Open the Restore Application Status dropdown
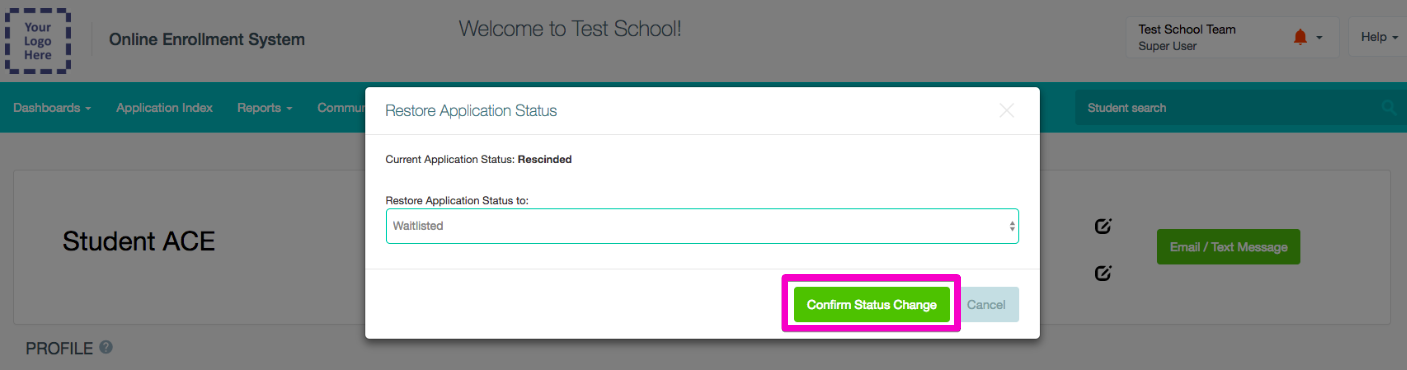Viewport: 1407px width, 370px height. point(702,226)
